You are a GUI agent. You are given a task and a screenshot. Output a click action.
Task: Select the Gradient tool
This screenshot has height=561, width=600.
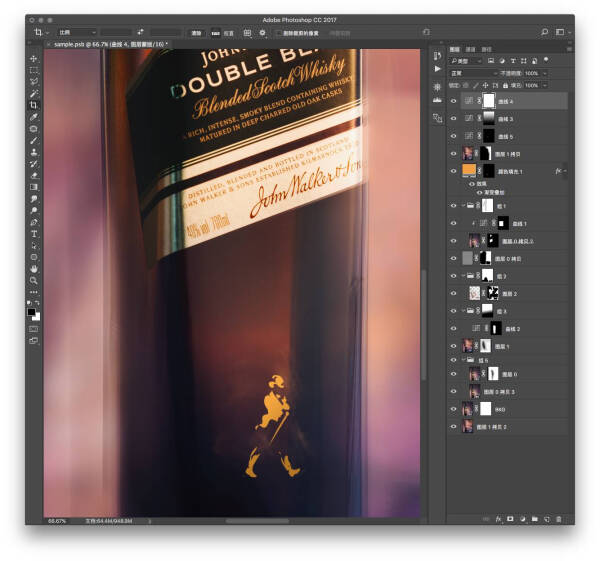click(34, 187)
